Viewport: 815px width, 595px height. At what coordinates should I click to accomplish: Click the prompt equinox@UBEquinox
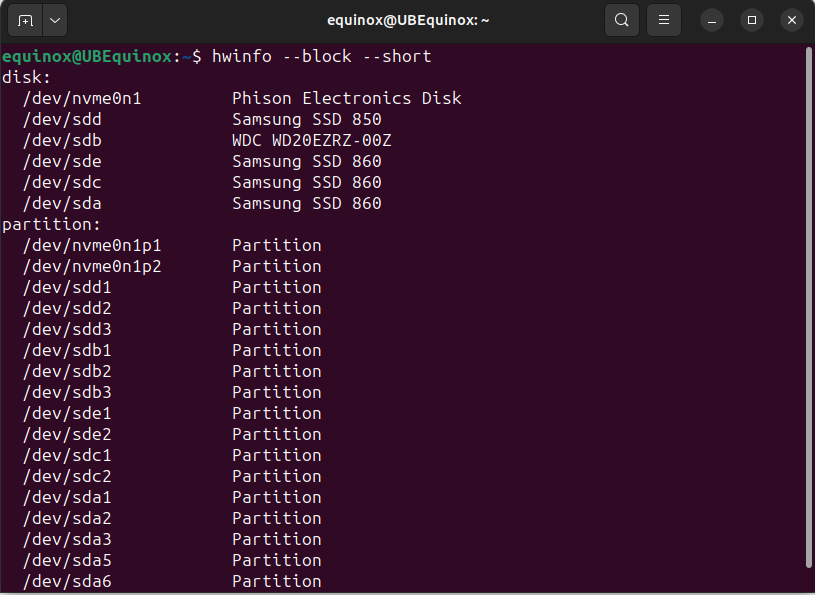pyautogui.click(x=87, y=56)
